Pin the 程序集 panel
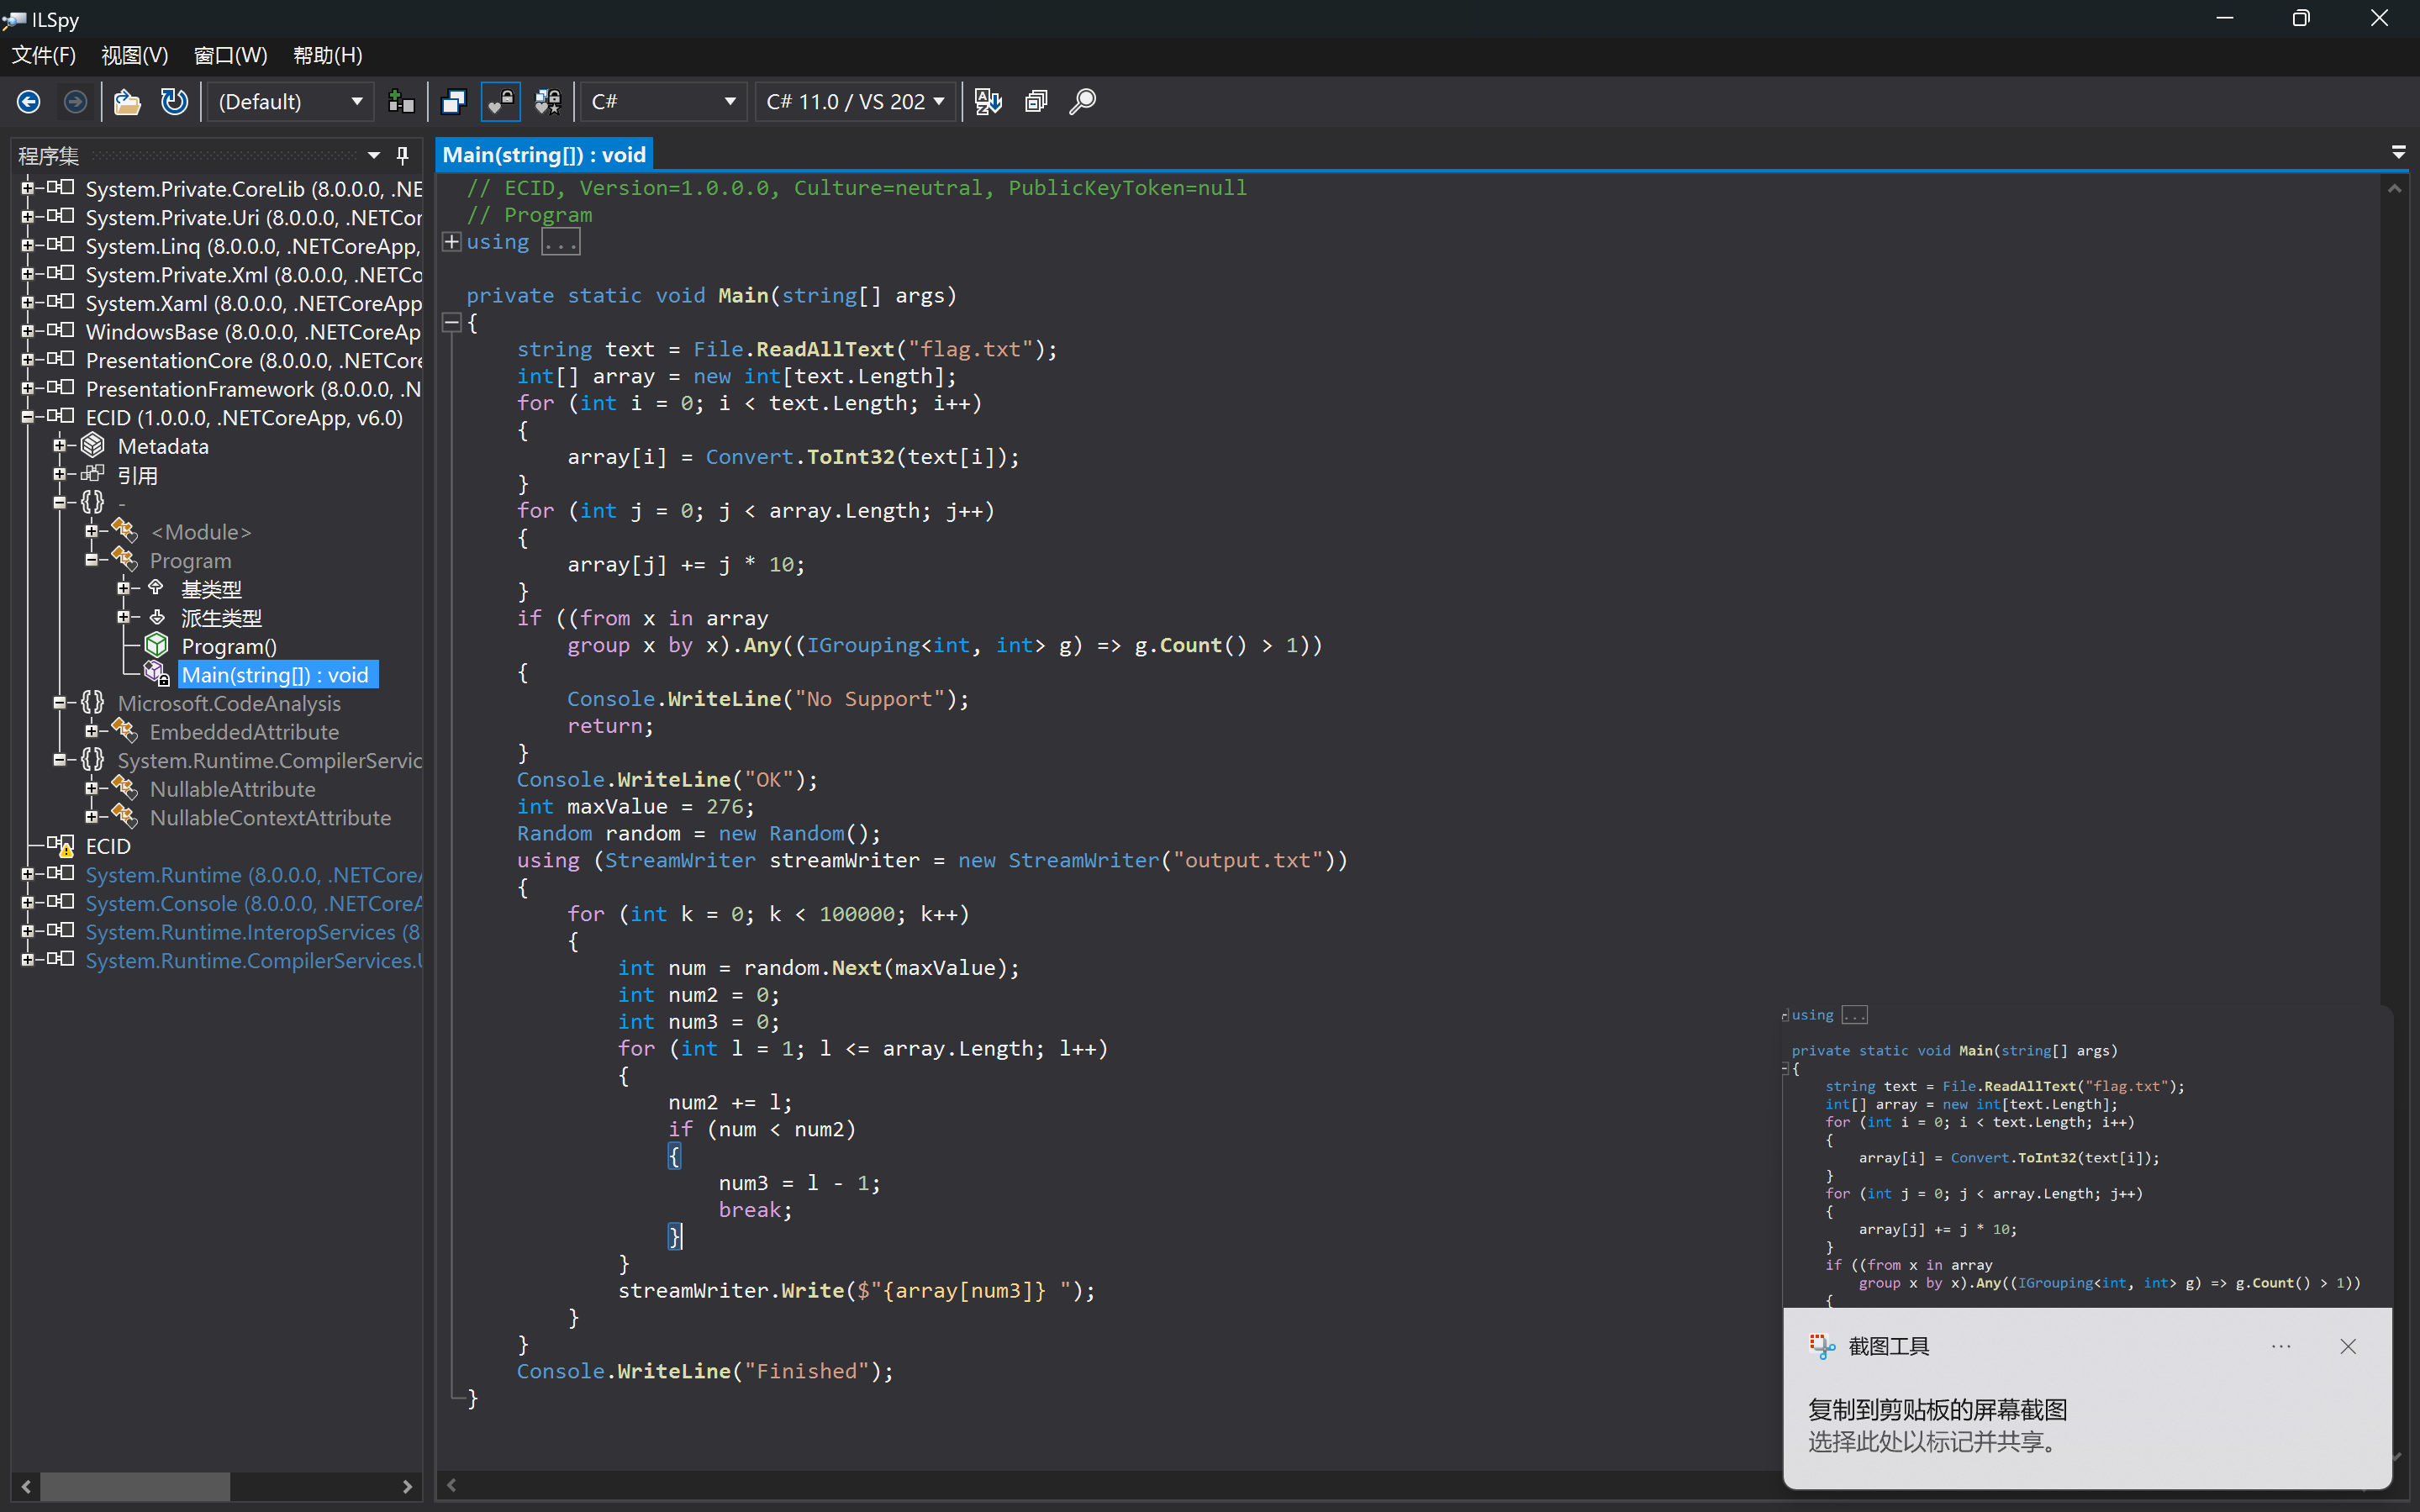The image size is (2420, 1512). [x=403, y=155]
